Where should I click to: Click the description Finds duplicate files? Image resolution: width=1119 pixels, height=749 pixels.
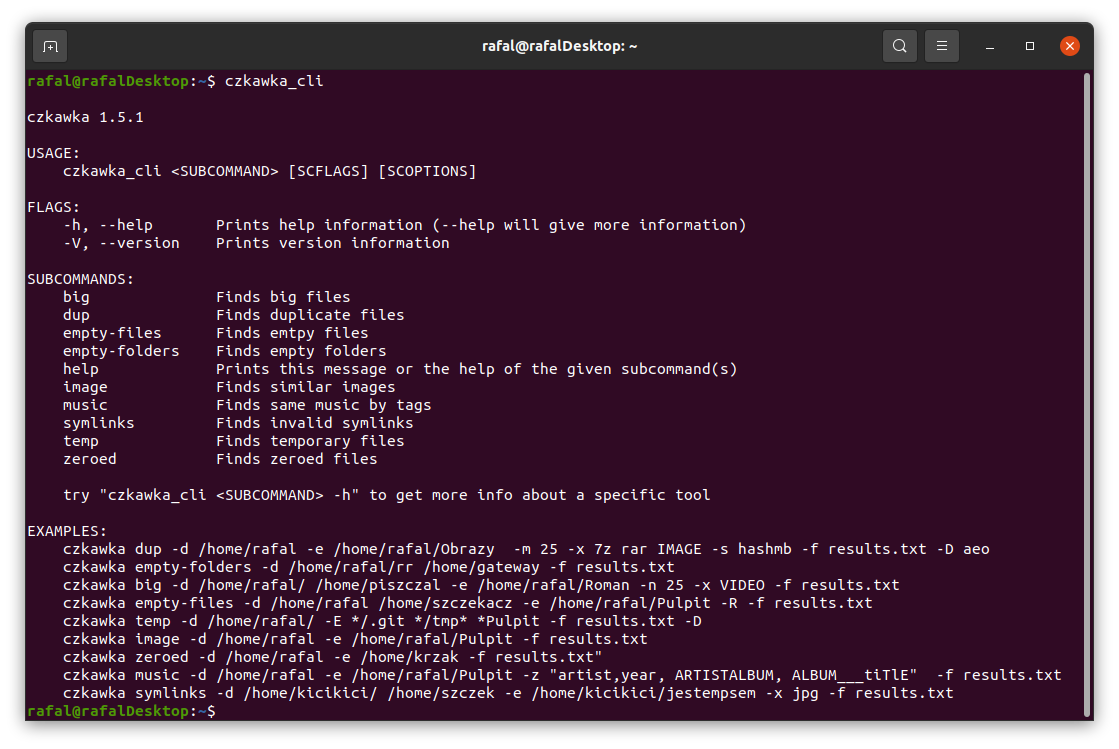pyautogui.click(x=310, y=315)
